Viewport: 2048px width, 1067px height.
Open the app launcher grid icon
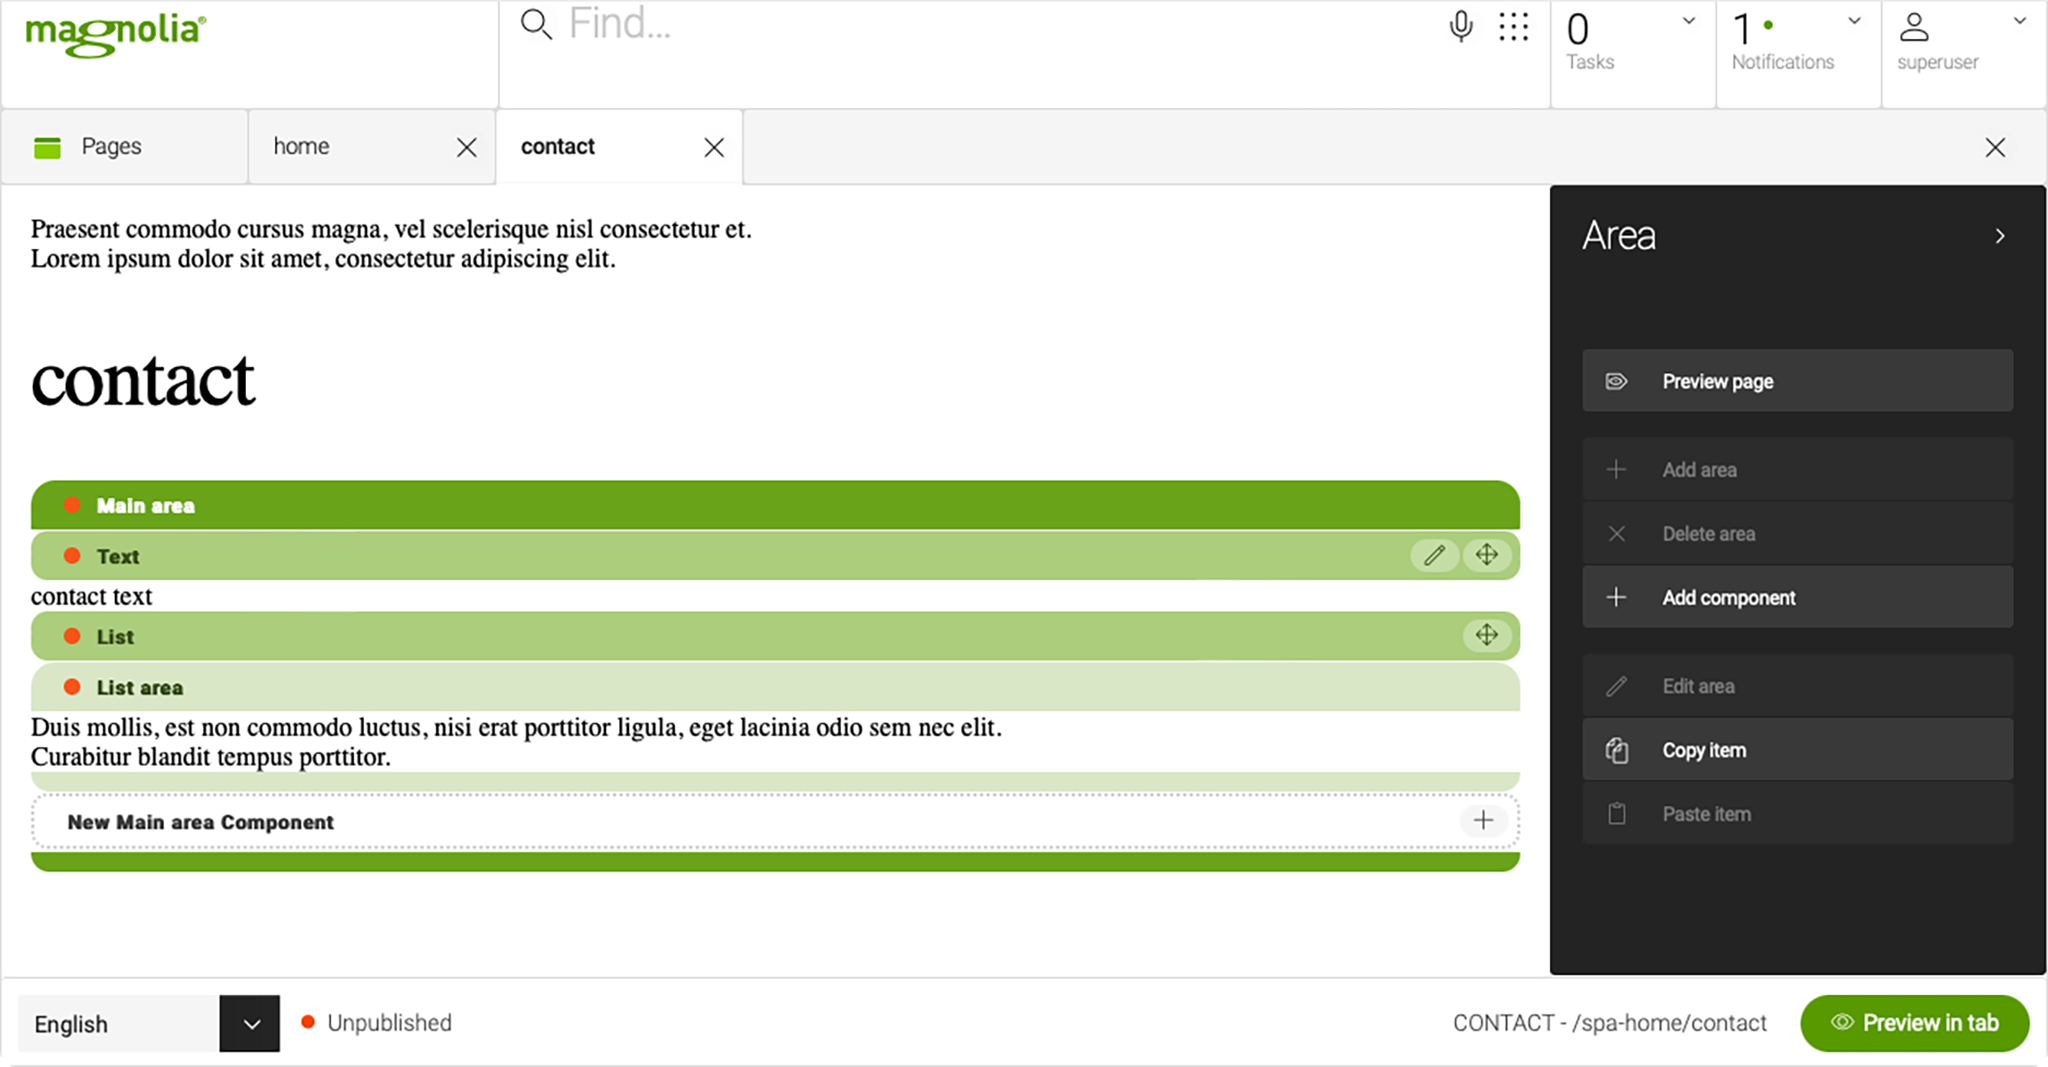coord(1514,26)
